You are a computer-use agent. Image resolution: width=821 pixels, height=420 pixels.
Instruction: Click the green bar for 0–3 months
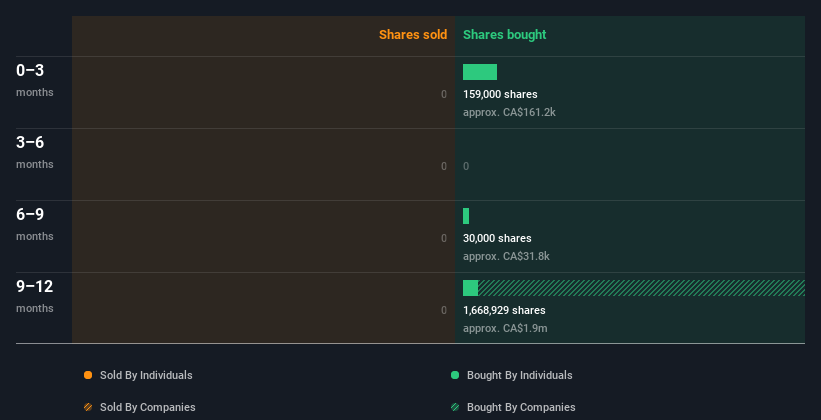click(x=480, y=72)
